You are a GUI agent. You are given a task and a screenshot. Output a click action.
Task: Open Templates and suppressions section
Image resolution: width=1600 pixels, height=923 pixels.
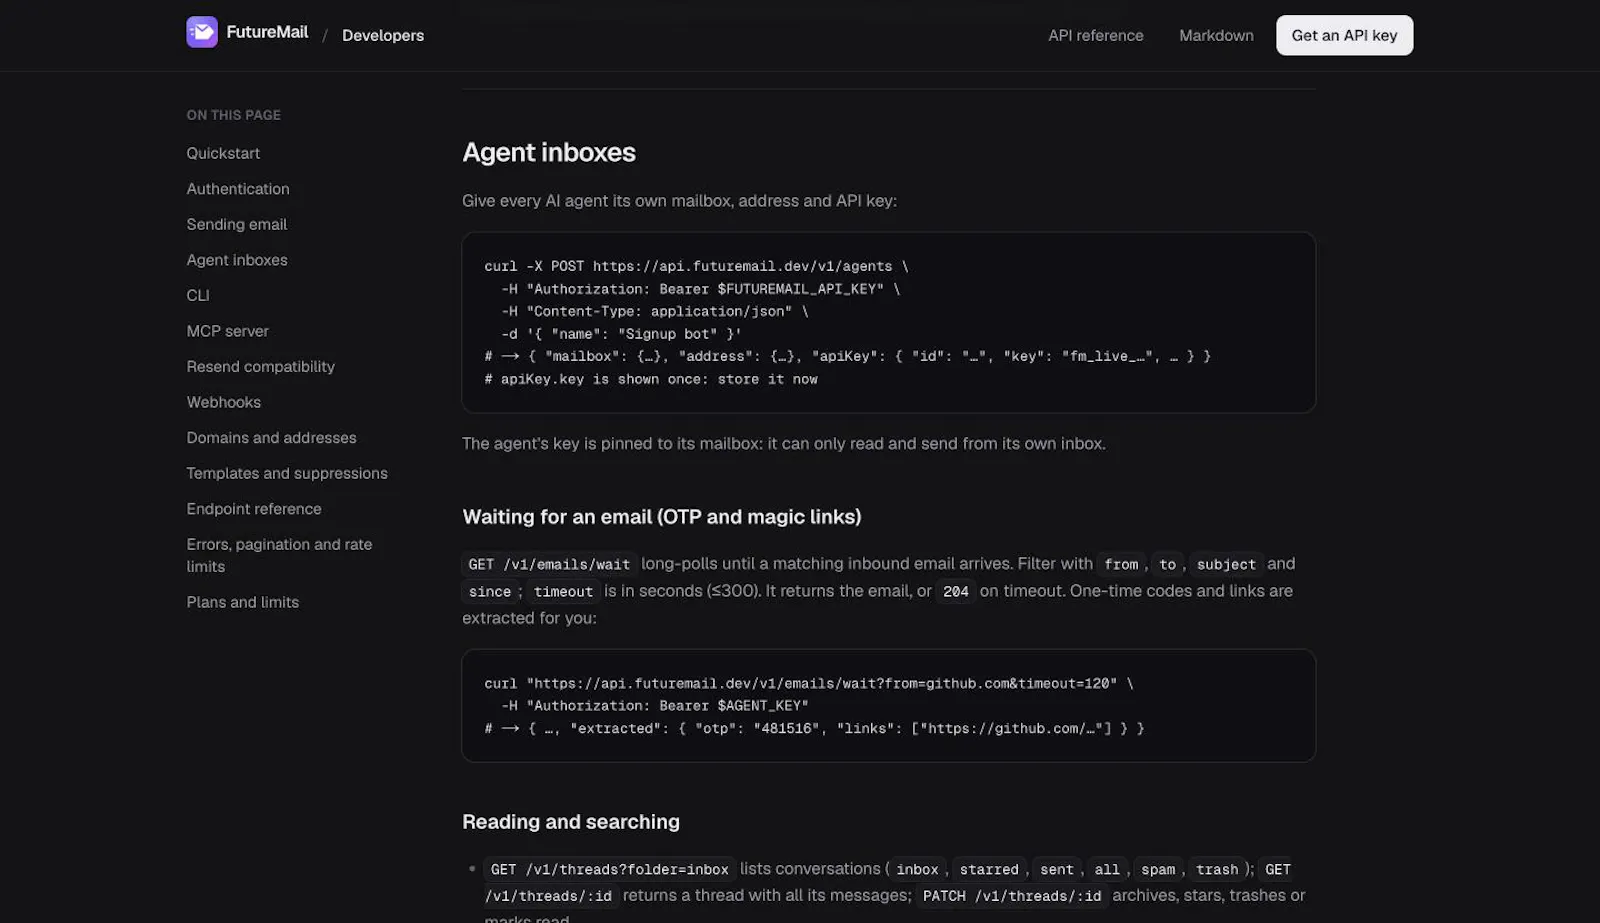[287, 473]
